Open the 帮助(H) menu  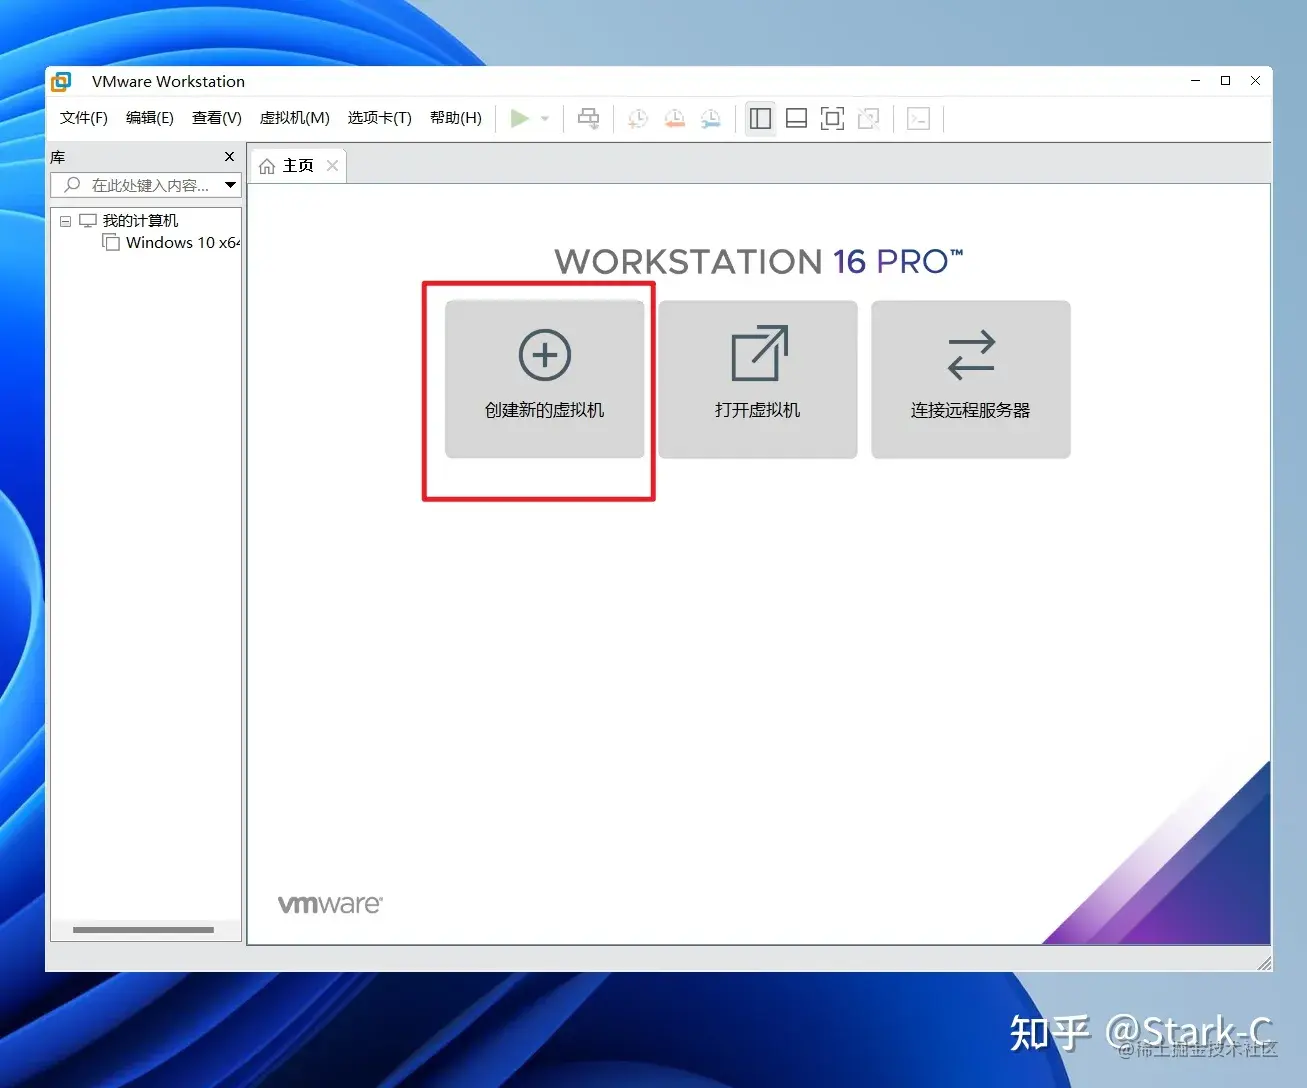(456, 118)
